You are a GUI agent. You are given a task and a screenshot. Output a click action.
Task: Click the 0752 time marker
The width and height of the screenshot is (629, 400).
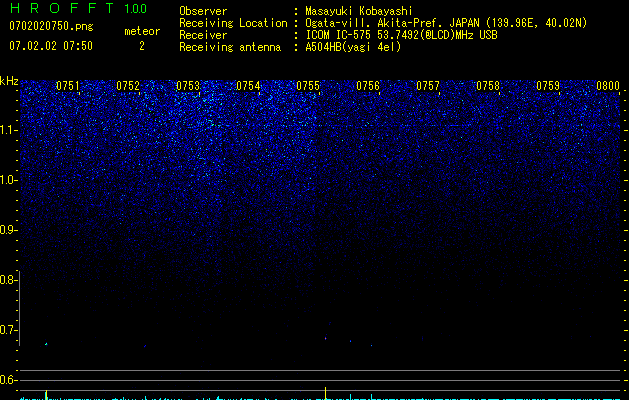pos(128,86)
